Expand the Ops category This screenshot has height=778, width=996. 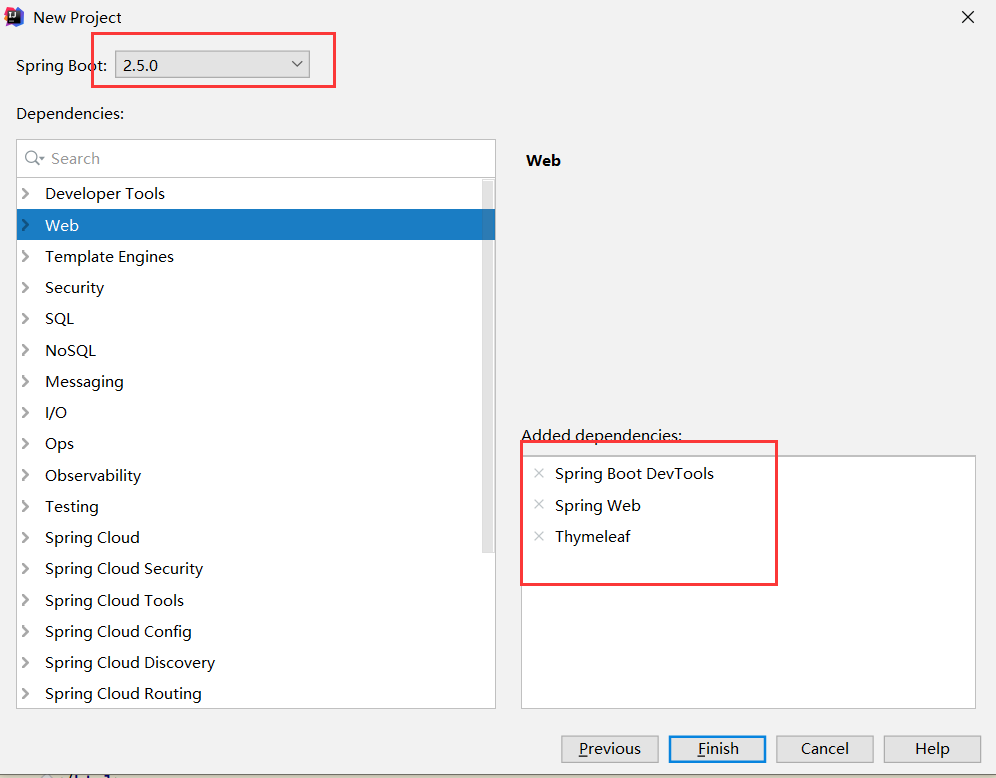25,443
